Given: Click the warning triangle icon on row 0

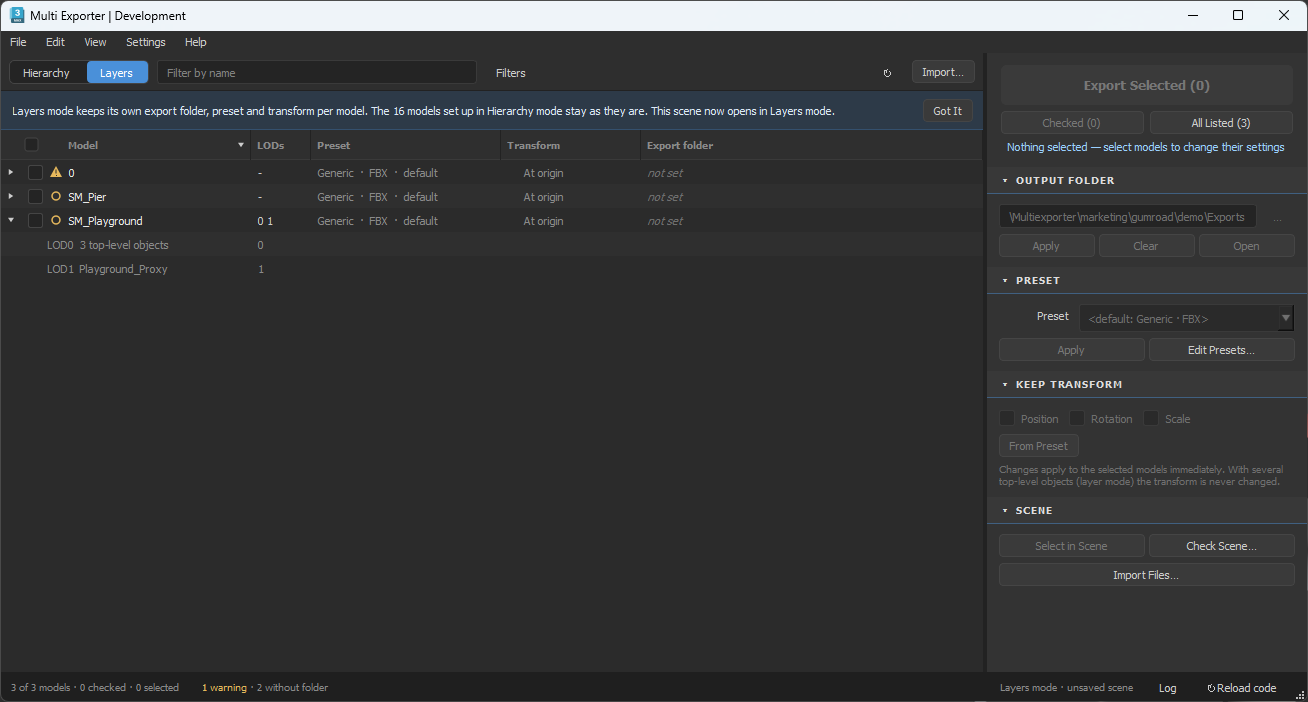Looking at the screenshot, I should pyautogui.click(x=56, y=172).
